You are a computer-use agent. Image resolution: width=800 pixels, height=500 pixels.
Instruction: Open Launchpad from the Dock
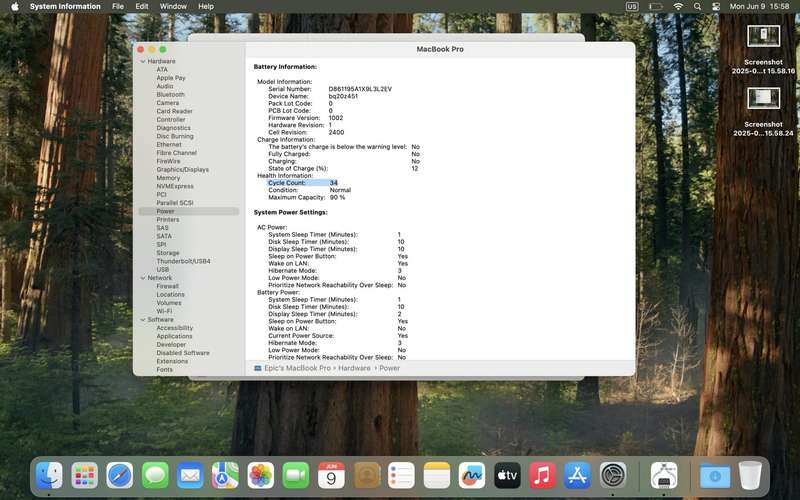point(85,476)
